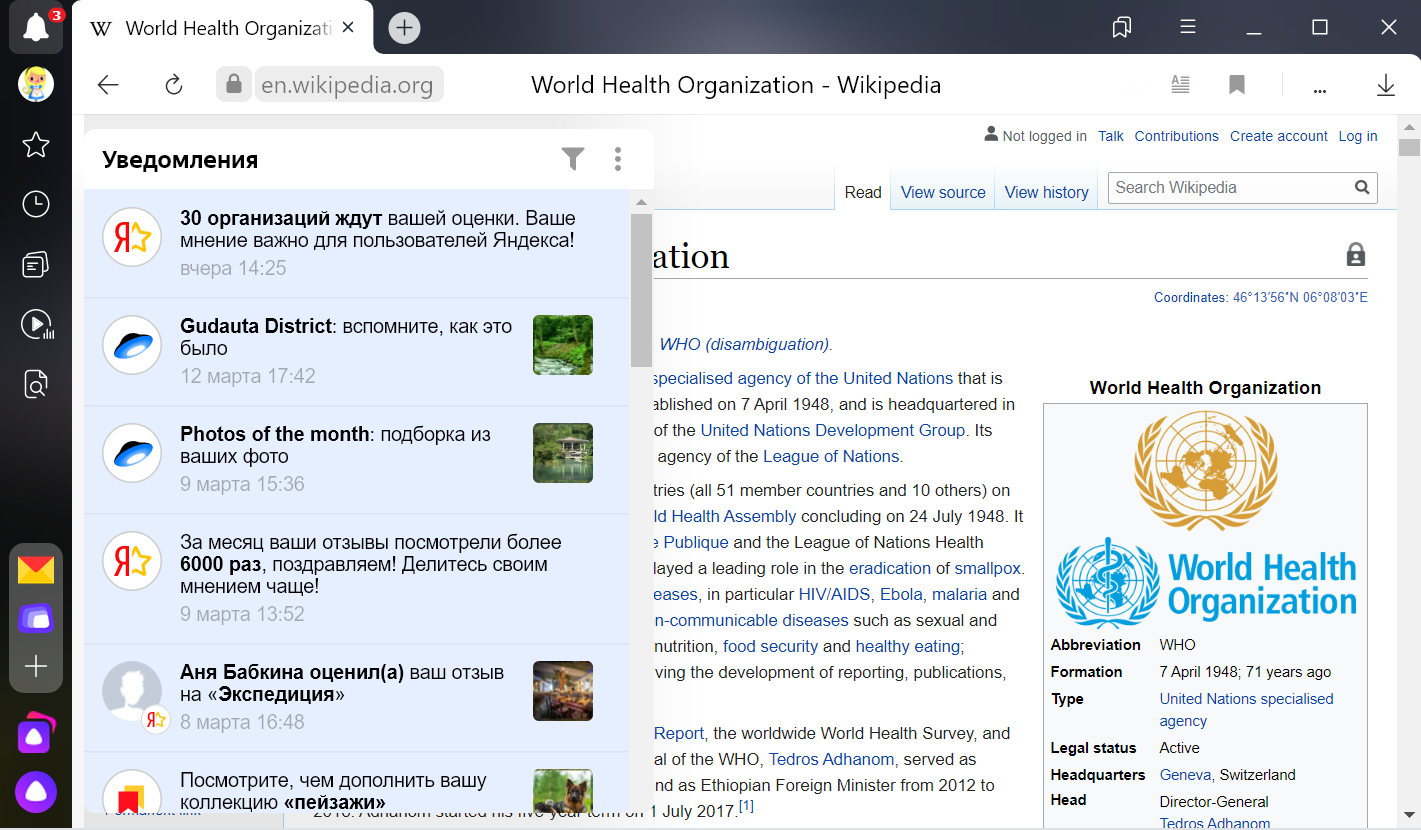
Task: Click the Search Wikipedia field
Action: 1229,187
